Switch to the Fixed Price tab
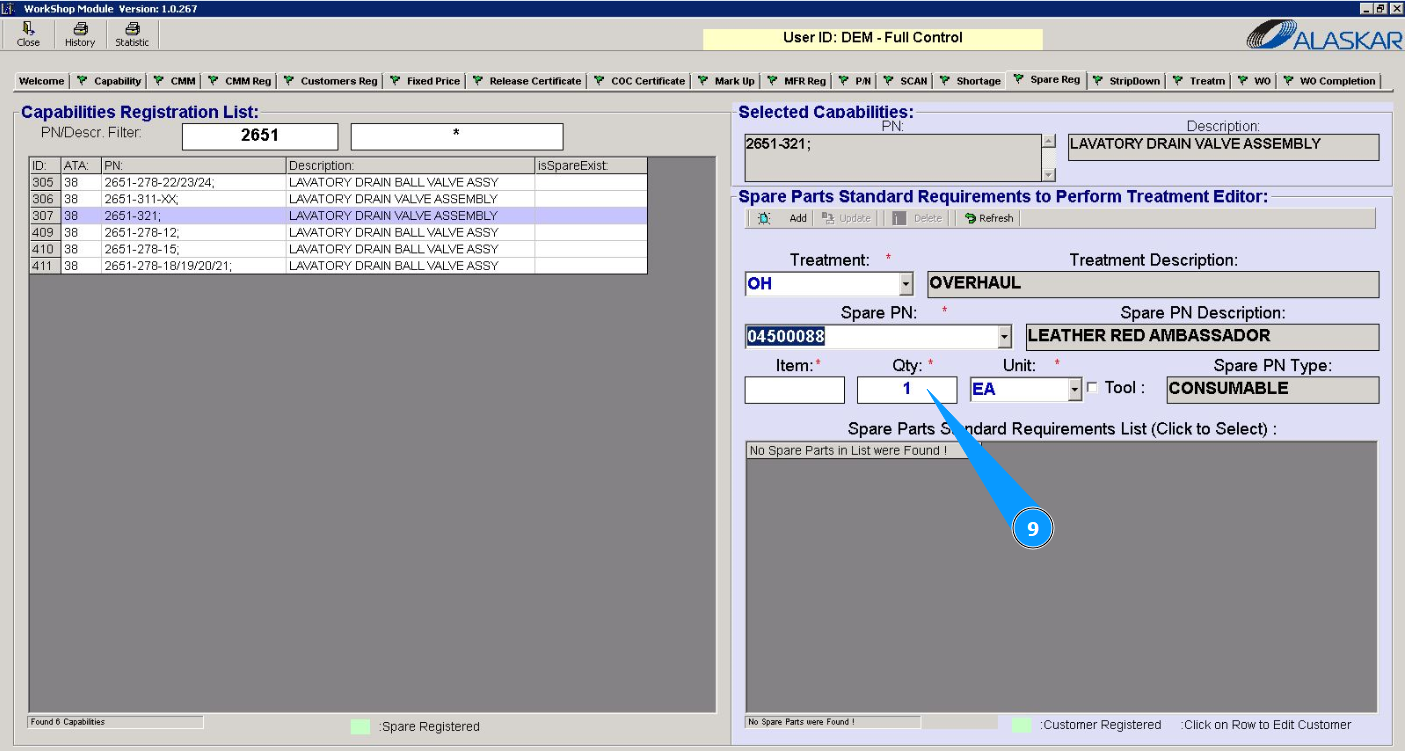This screenshot has width=1405, height=751. tap(424, 81)
